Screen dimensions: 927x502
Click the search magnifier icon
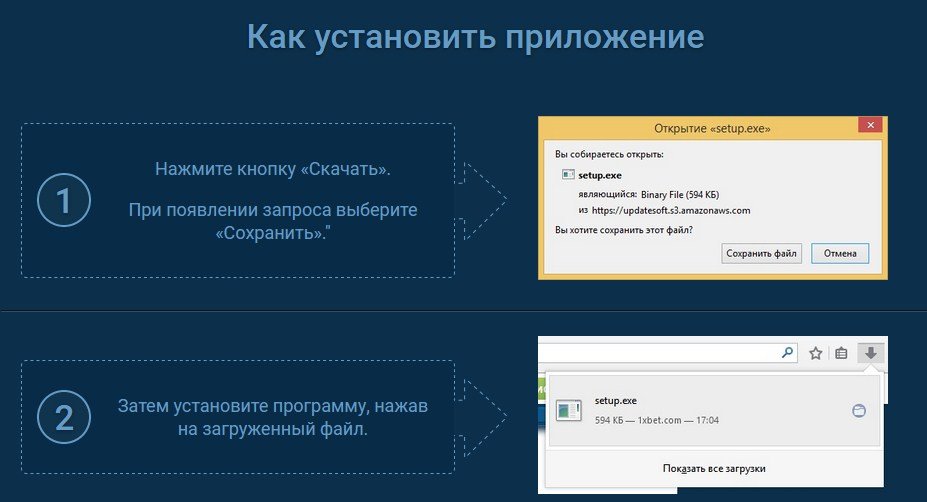pyautogui.click(x=787, y=353)
